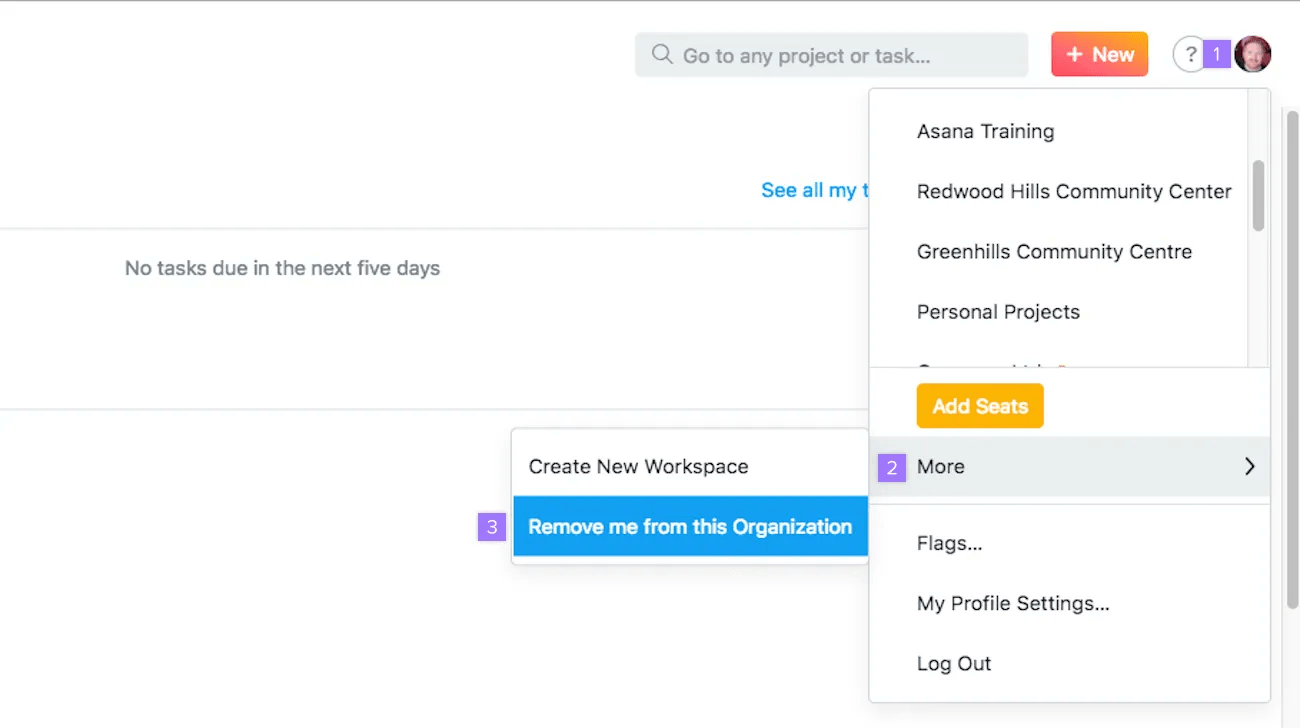The height and width of the screenshot is (728, 1300).
Task: Open the Greenhills Community Centre workspace
Action: coord(1054,252)
